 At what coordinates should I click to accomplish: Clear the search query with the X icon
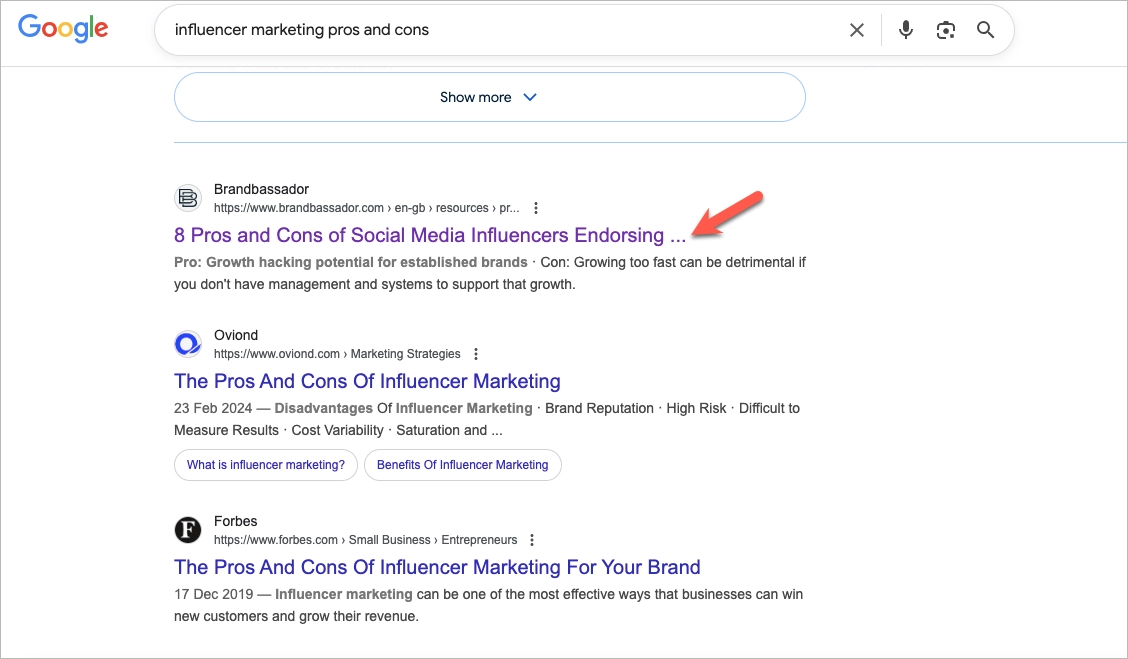[x=857, y=30]
